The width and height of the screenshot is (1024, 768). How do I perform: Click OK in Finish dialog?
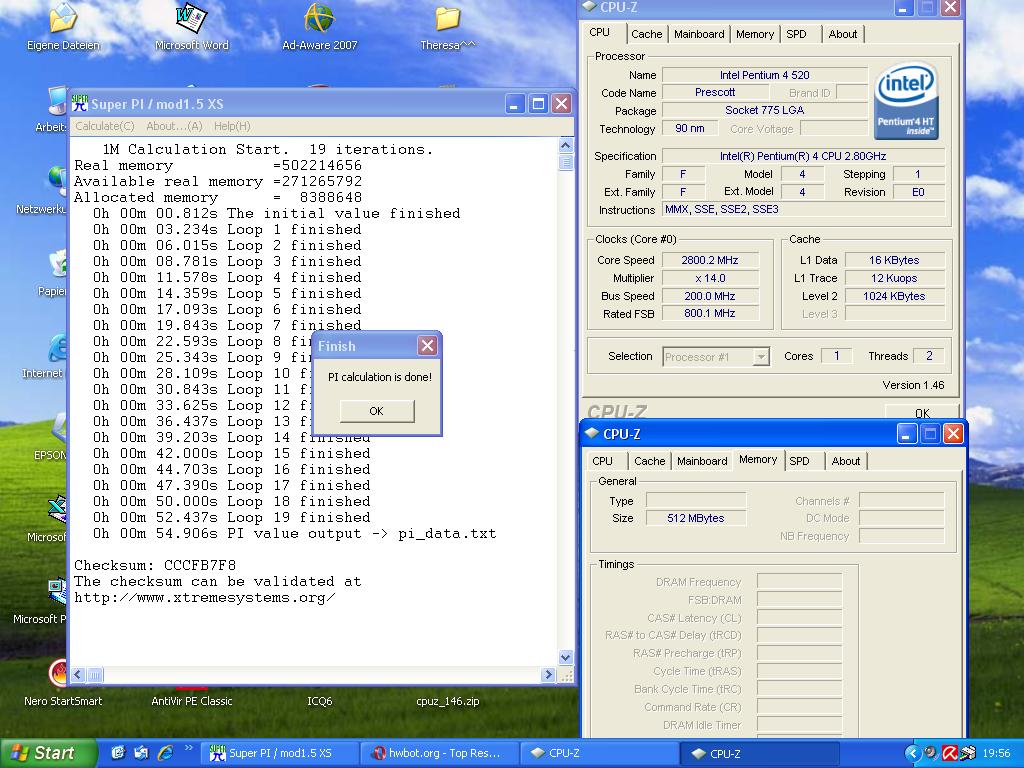[x=377, y=411]
